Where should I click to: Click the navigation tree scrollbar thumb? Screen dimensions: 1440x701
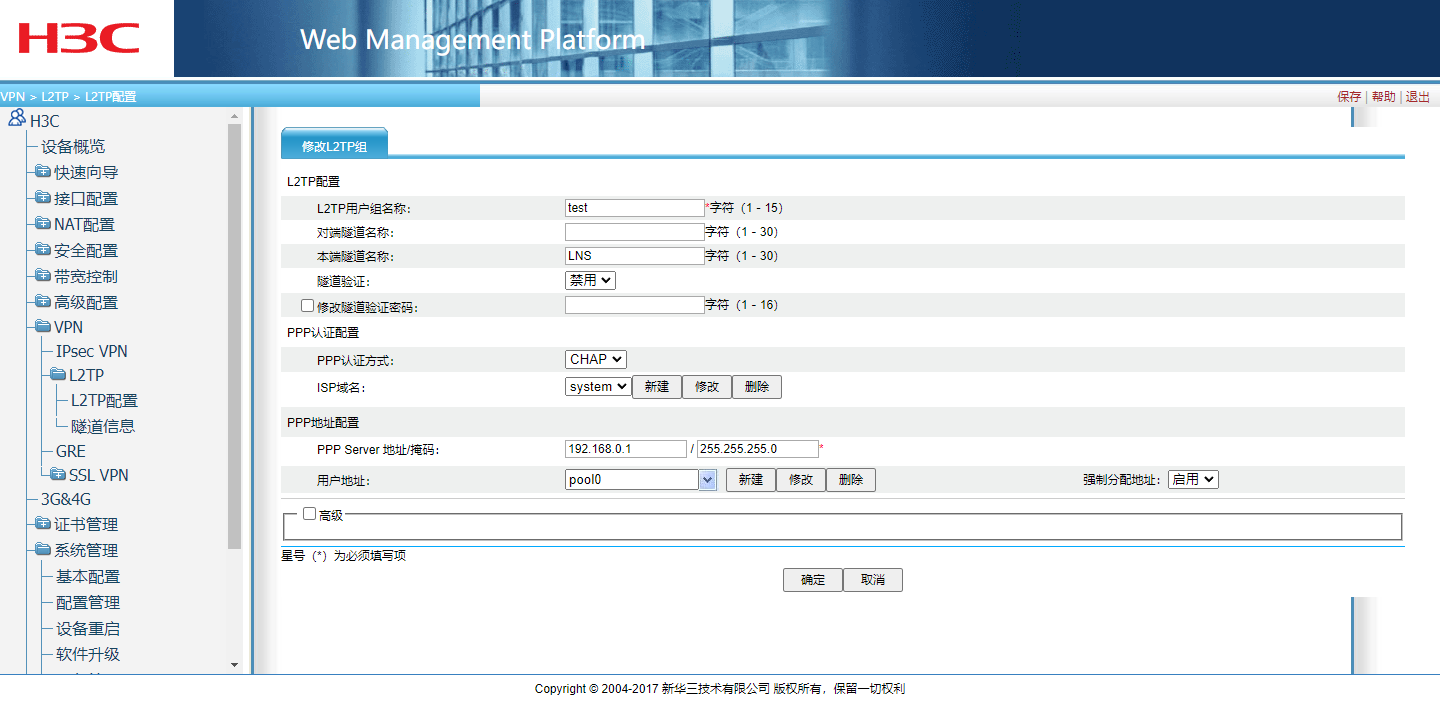(x=235, y=336)
